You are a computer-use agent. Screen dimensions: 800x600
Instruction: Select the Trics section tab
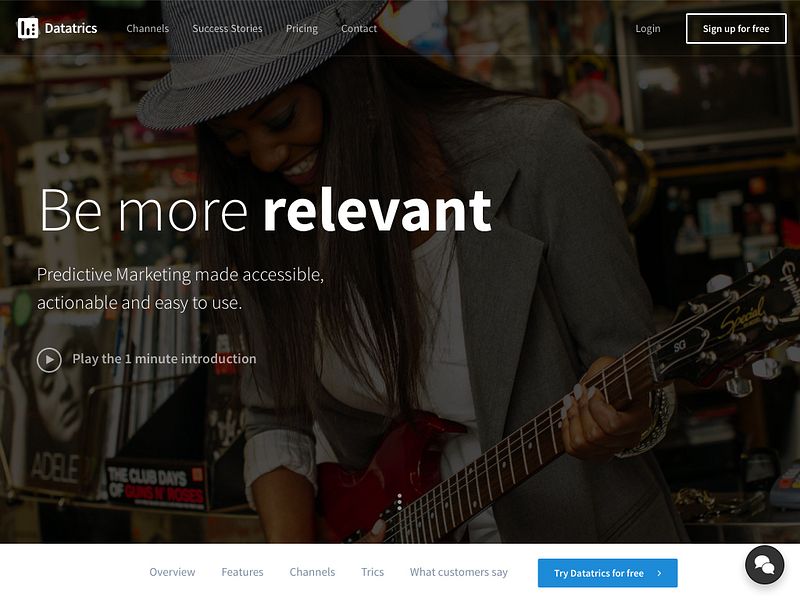coord(372,572)
